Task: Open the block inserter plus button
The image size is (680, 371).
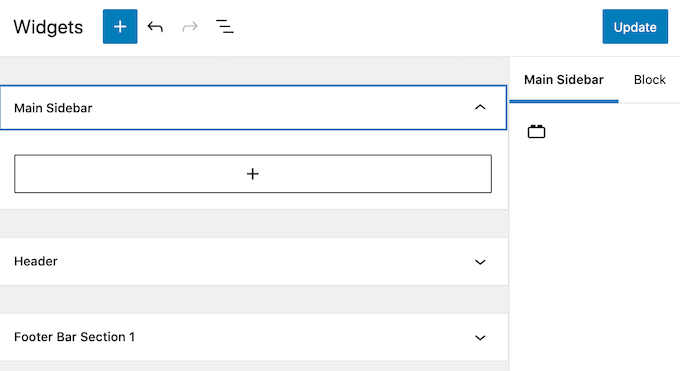Action: [x=120, y=26]
